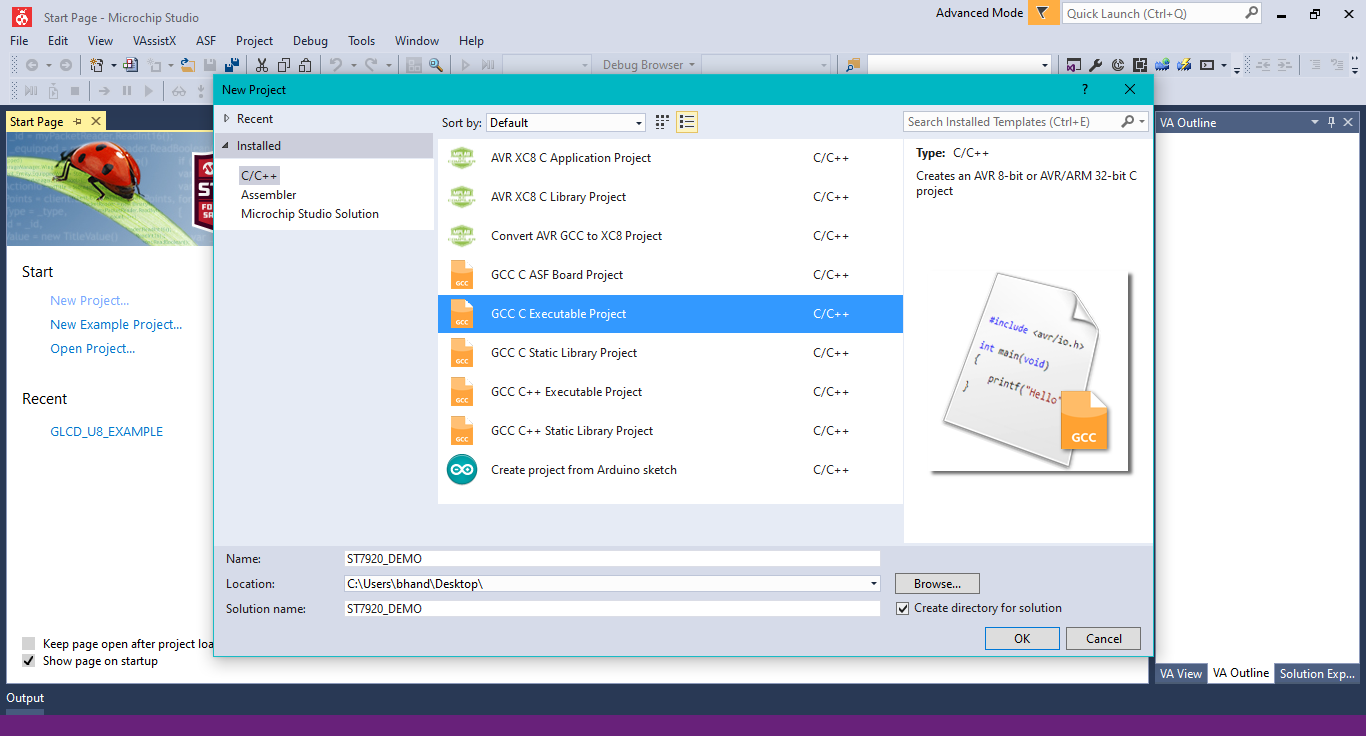Click the Save All toolbar icon
This screenshot has width=1366, height=736.
click(231, 65)
